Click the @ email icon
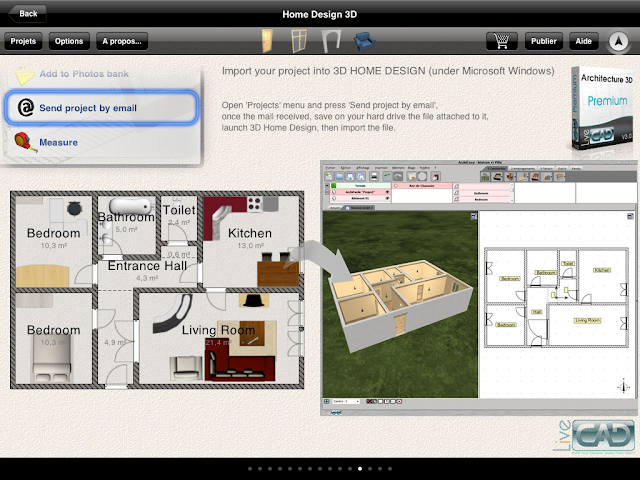 25,108
